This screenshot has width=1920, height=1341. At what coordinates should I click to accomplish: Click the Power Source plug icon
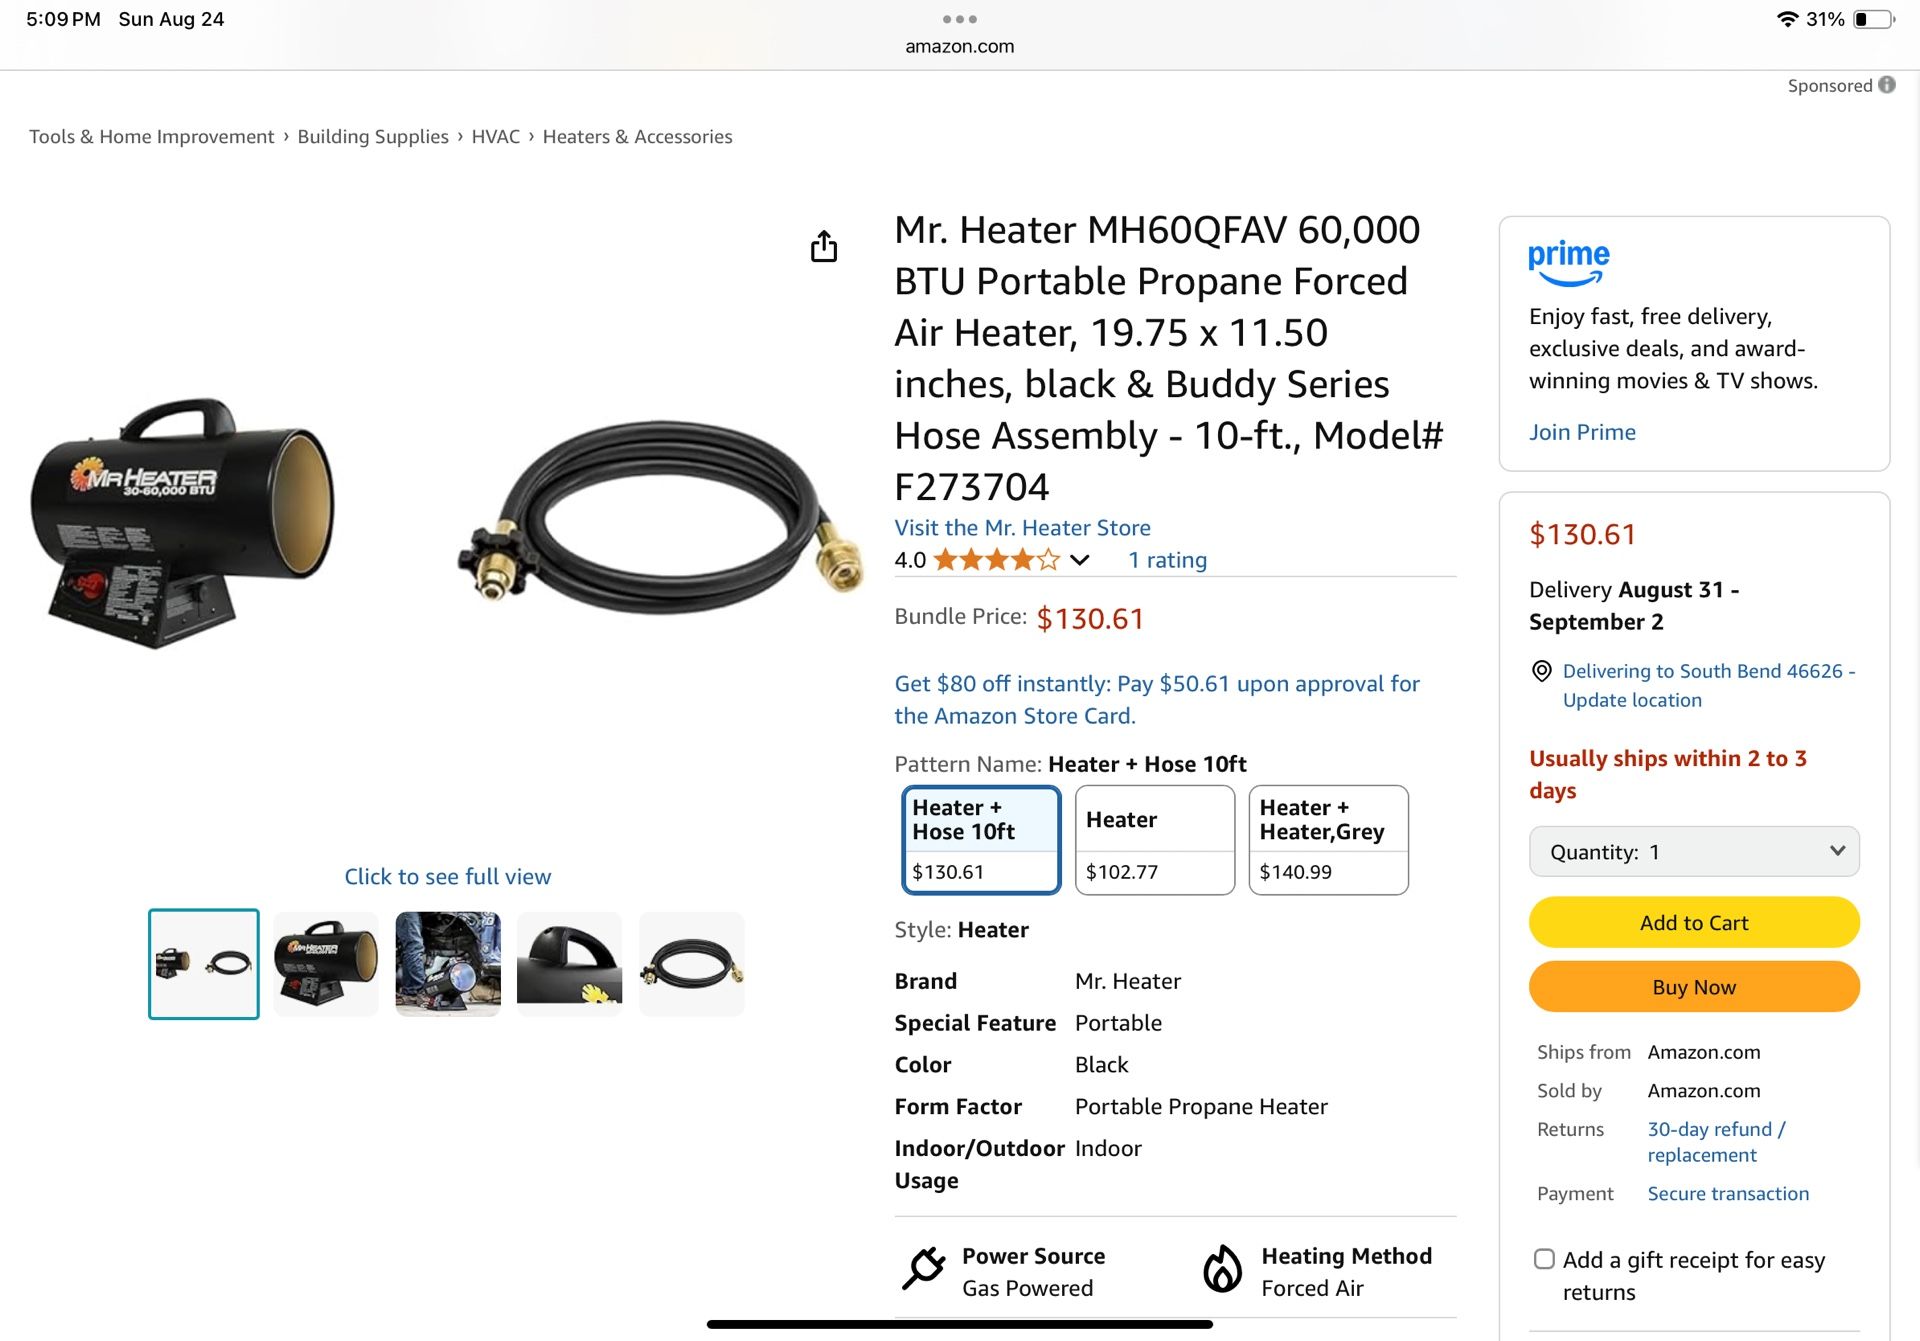(x=923, y=1268)
